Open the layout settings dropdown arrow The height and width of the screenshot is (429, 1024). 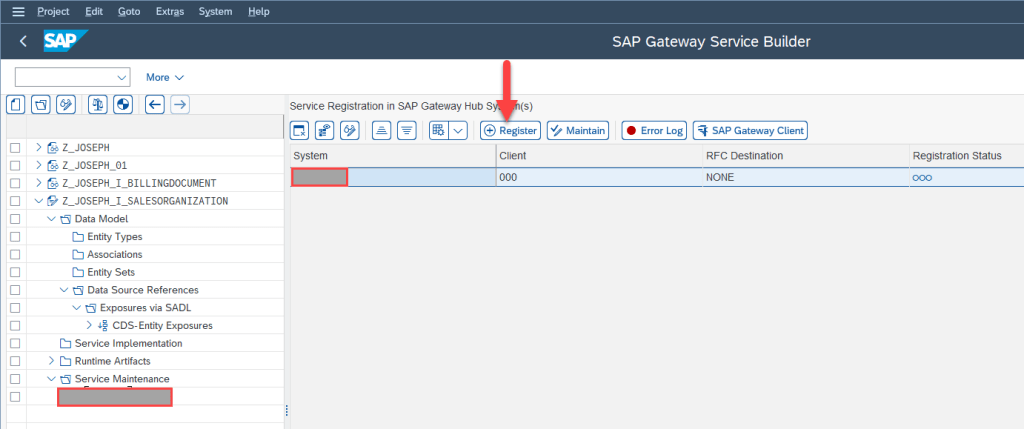[458, 131]
